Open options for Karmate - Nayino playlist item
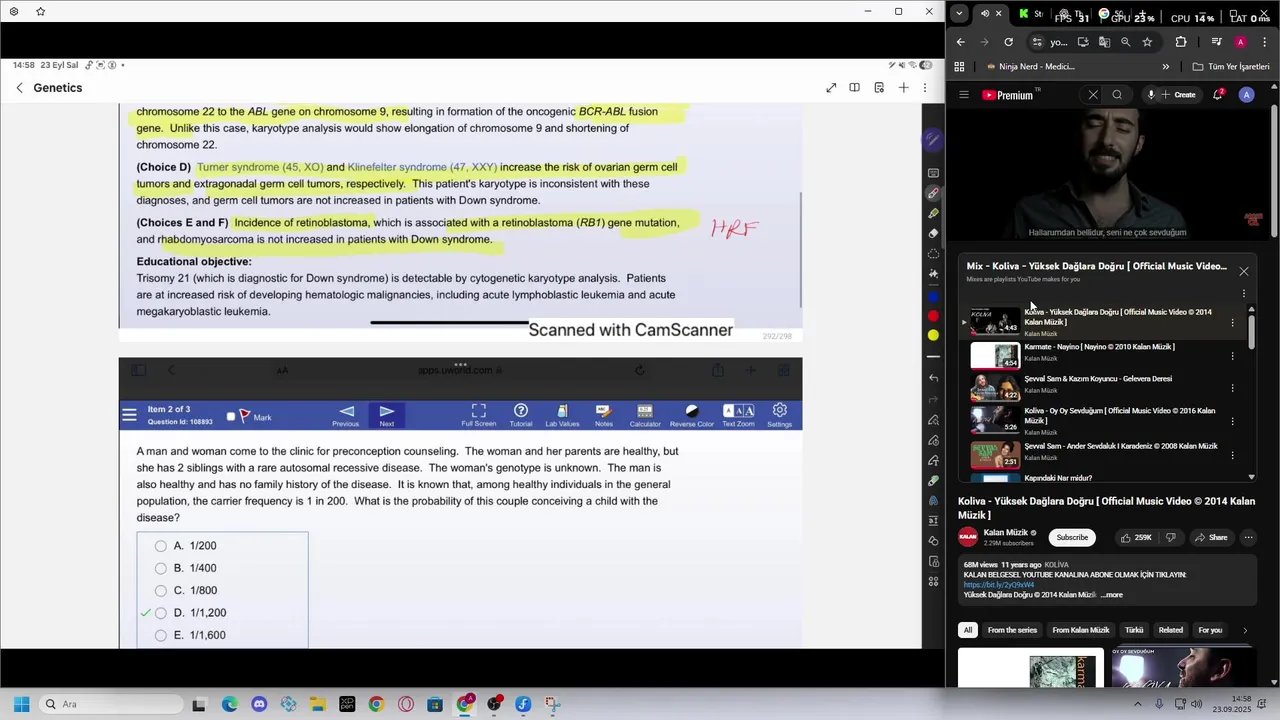 1232,356
